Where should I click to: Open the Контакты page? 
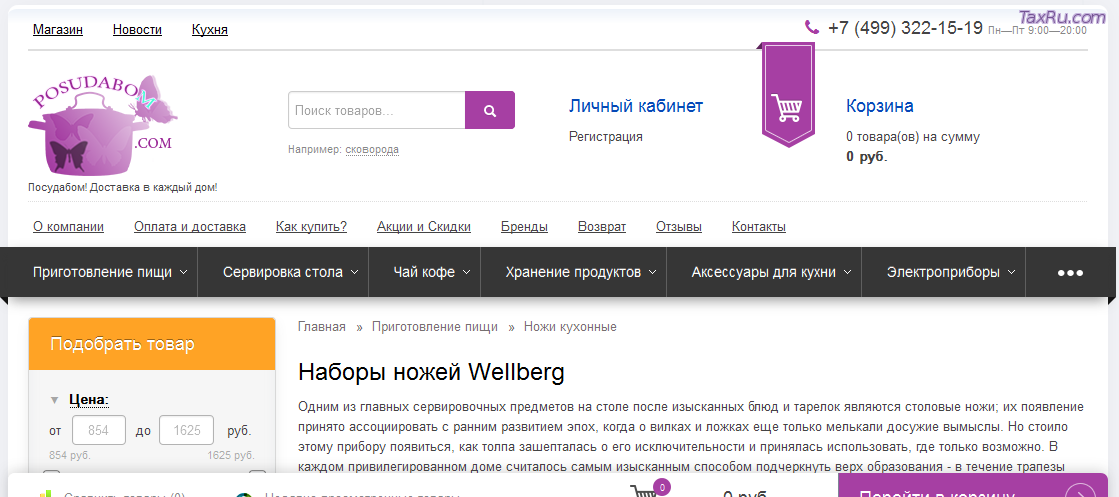pyautogui.click(x=759, y=226)
